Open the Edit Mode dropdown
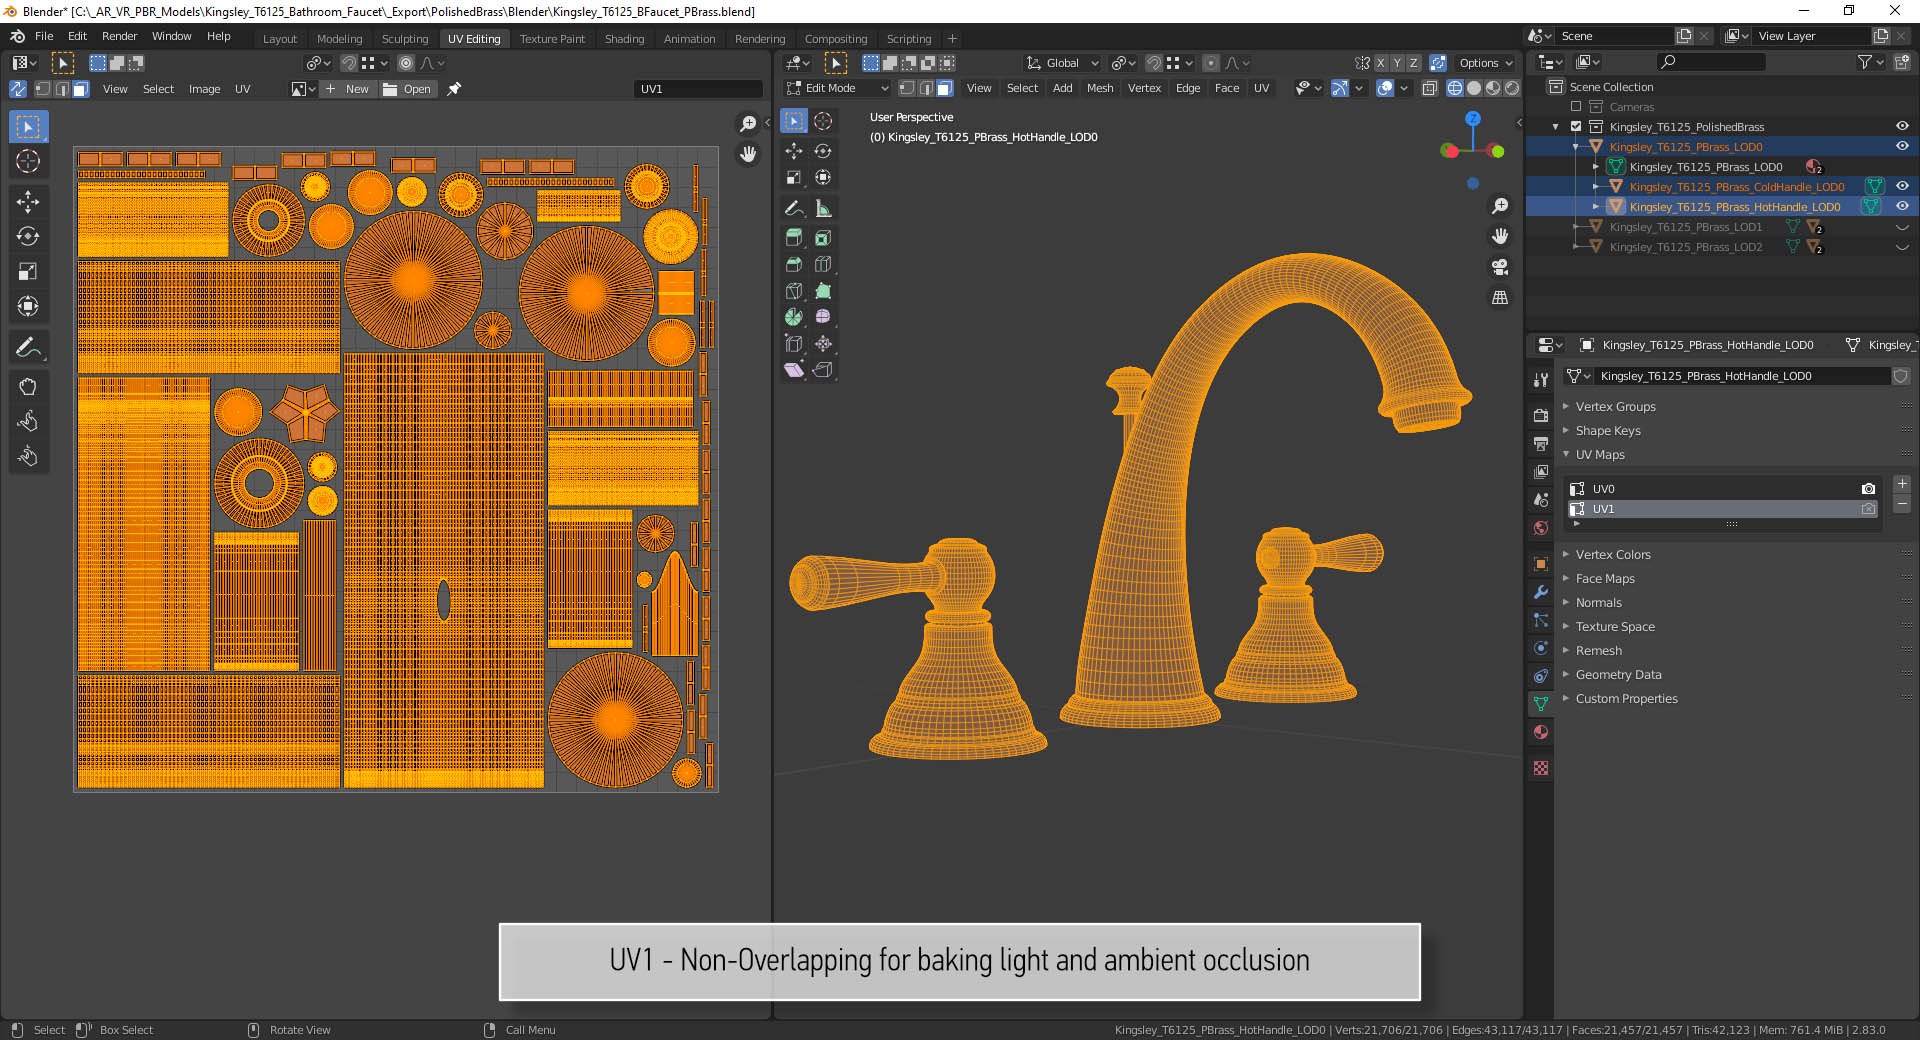This screenshot has height=1040, width=1920. coord(837,88)
